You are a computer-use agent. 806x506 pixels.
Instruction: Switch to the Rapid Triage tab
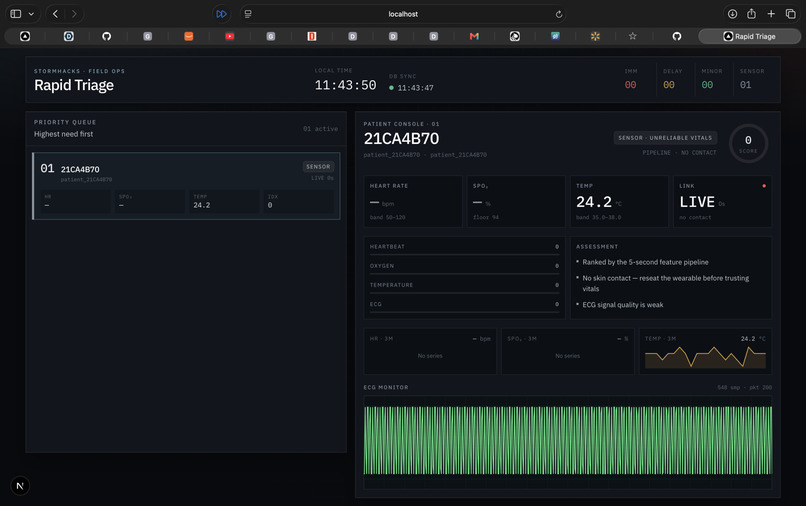tap(749, 36)
